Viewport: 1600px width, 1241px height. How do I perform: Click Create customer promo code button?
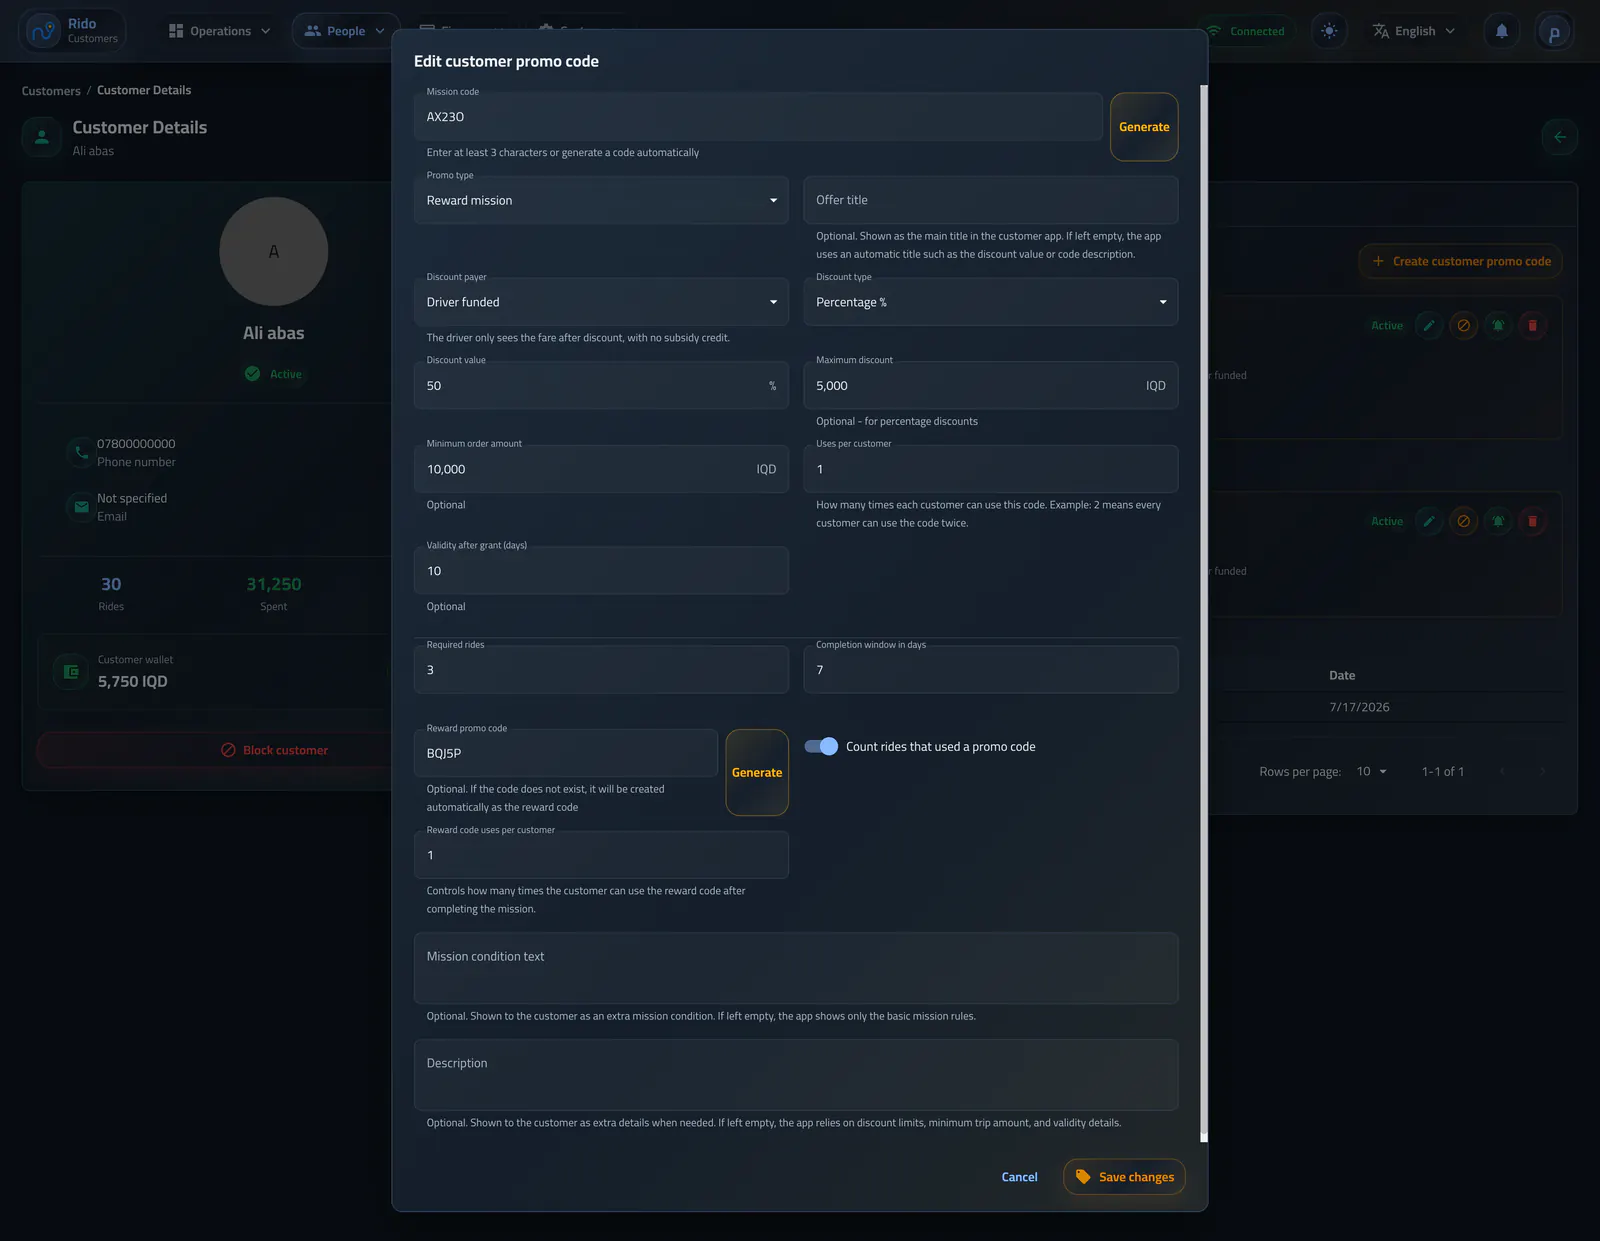pyautogui.click(x=1460, y=261)
